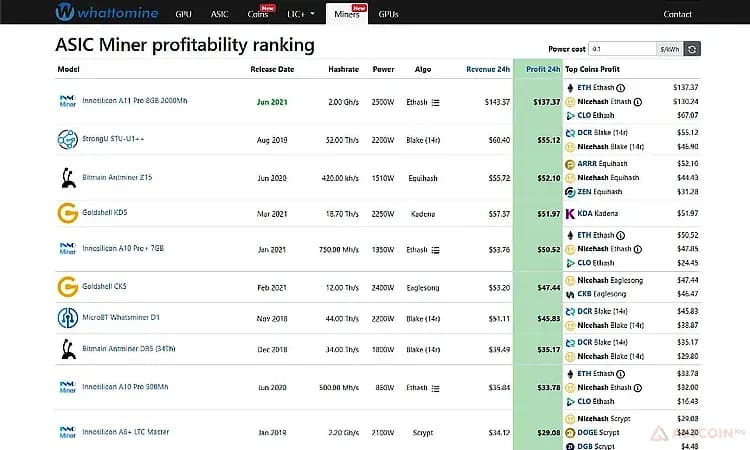Sort table by Revenue 24h
This screenshot has height=450, width=750.
click(x=488, y=69)
